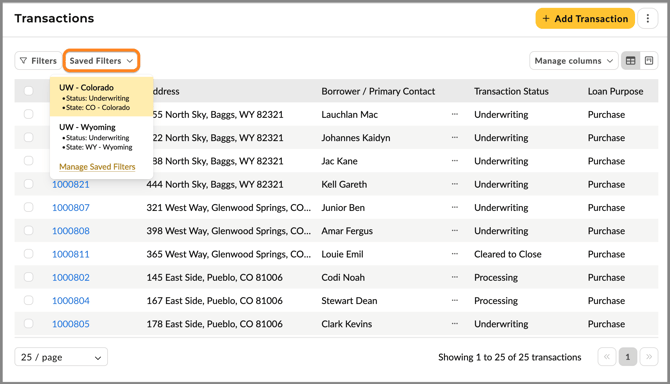Click ellipsis icon in Louie Emil row

point(455,254)
